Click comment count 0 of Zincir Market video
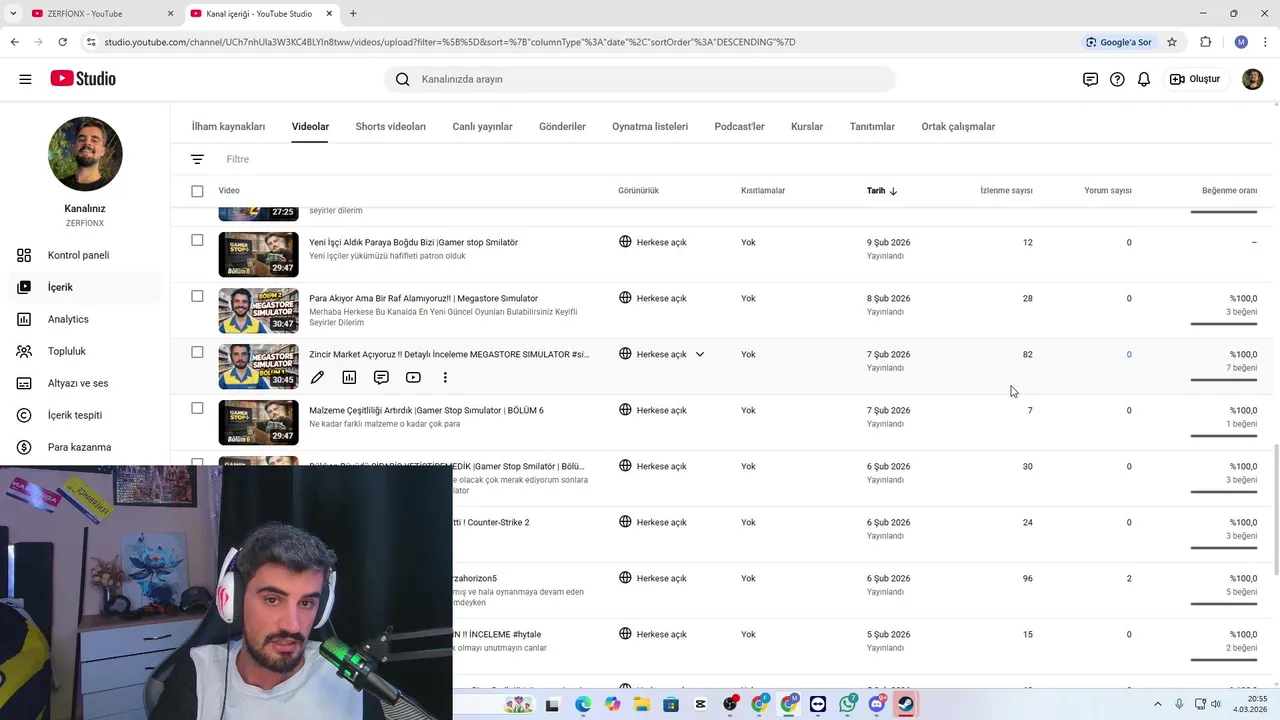Image resolution: width=1280 pixels, height=720 pixels. coord(1129,354)
